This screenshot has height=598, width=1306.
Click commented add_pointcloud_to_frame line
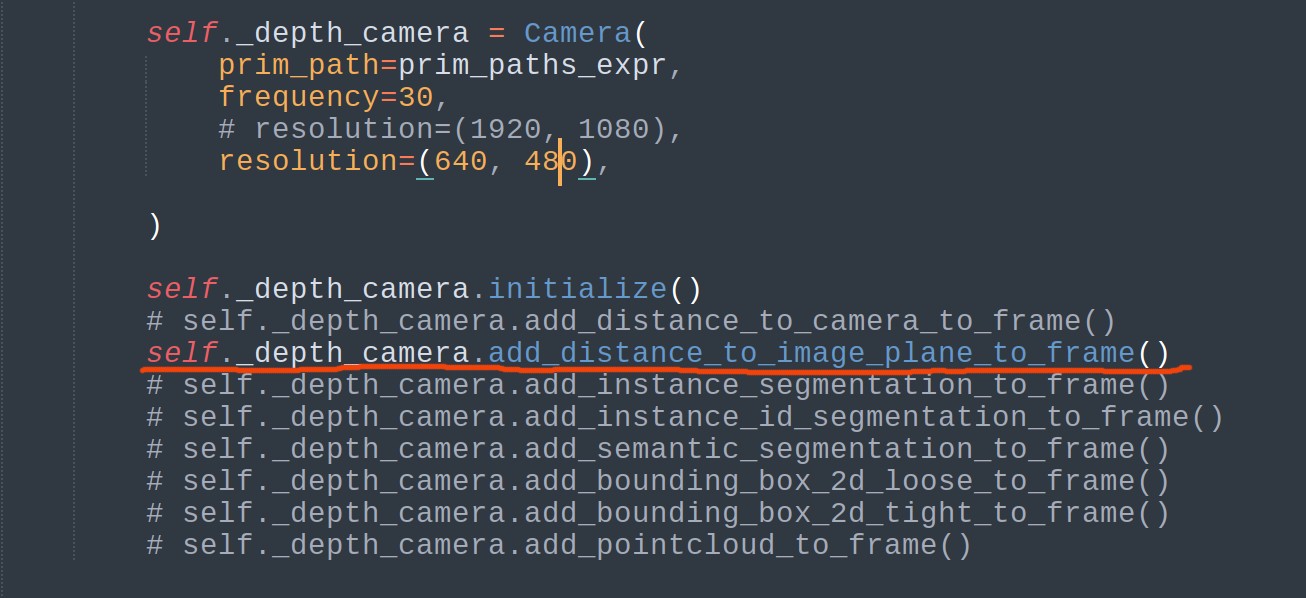(559, 545)
